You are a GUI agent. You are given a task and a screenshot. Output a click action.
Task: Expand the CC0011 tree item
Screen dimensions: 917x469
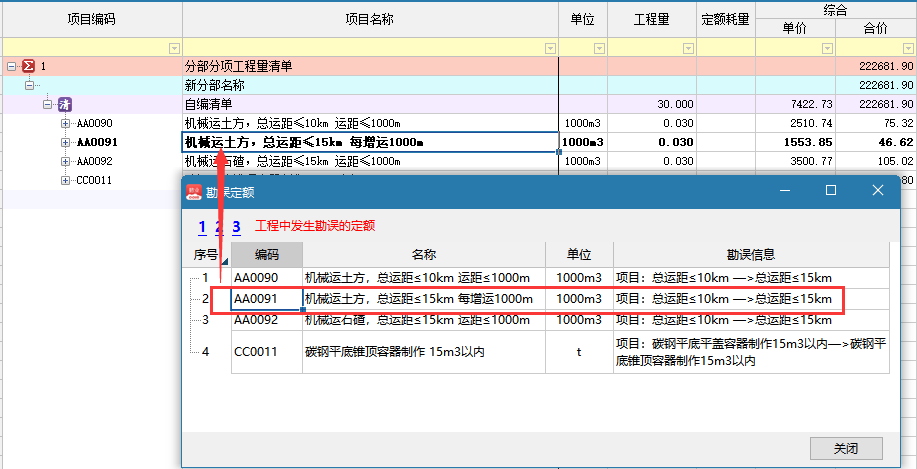pos(66,180)
